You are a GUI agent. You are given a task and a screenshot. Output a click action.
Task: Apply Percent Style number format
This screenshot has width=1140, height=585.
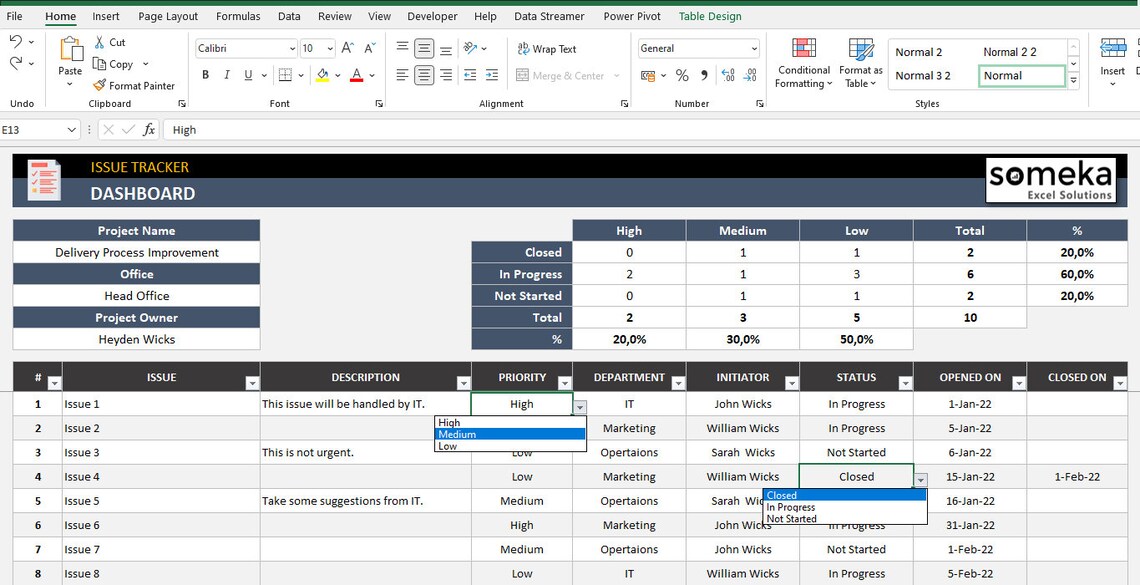[682, 75]
